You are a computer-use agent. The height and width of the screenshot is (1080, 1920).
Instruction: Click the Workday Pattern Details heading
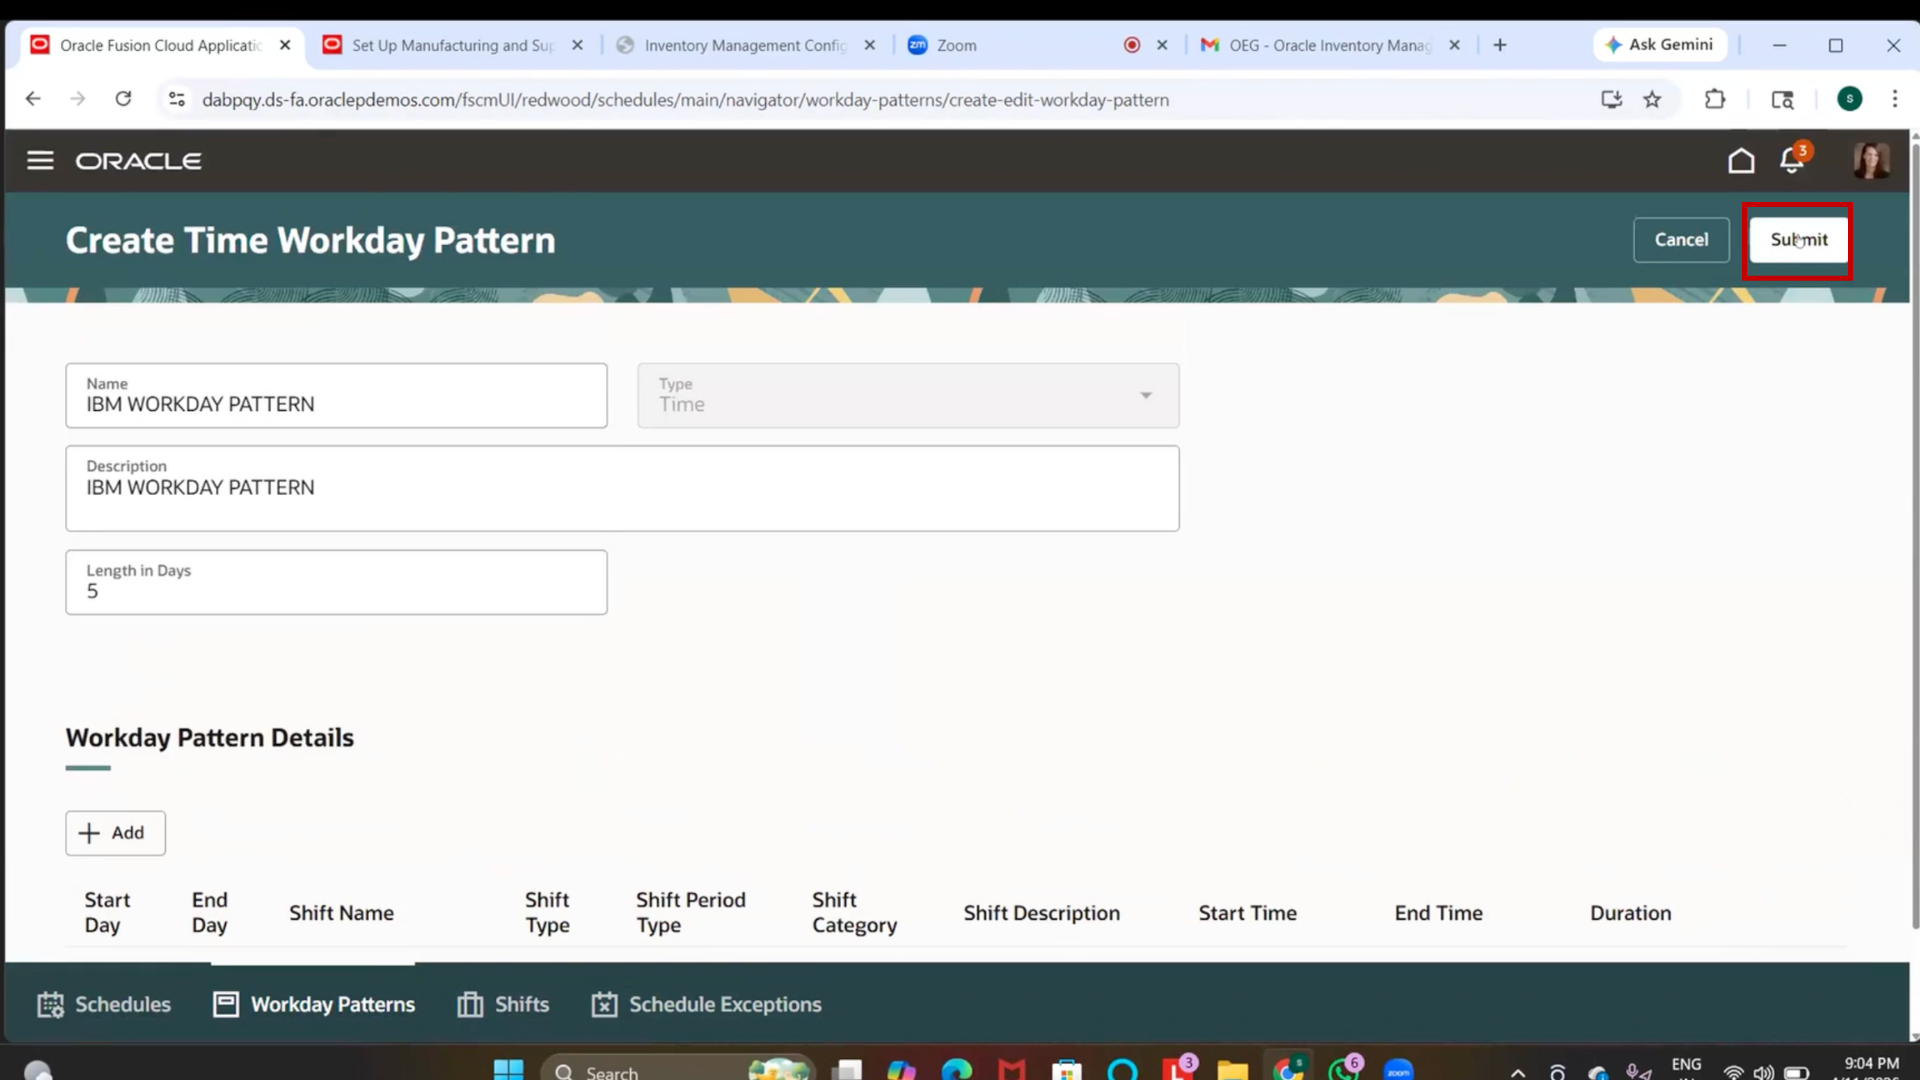pos(209,738)
